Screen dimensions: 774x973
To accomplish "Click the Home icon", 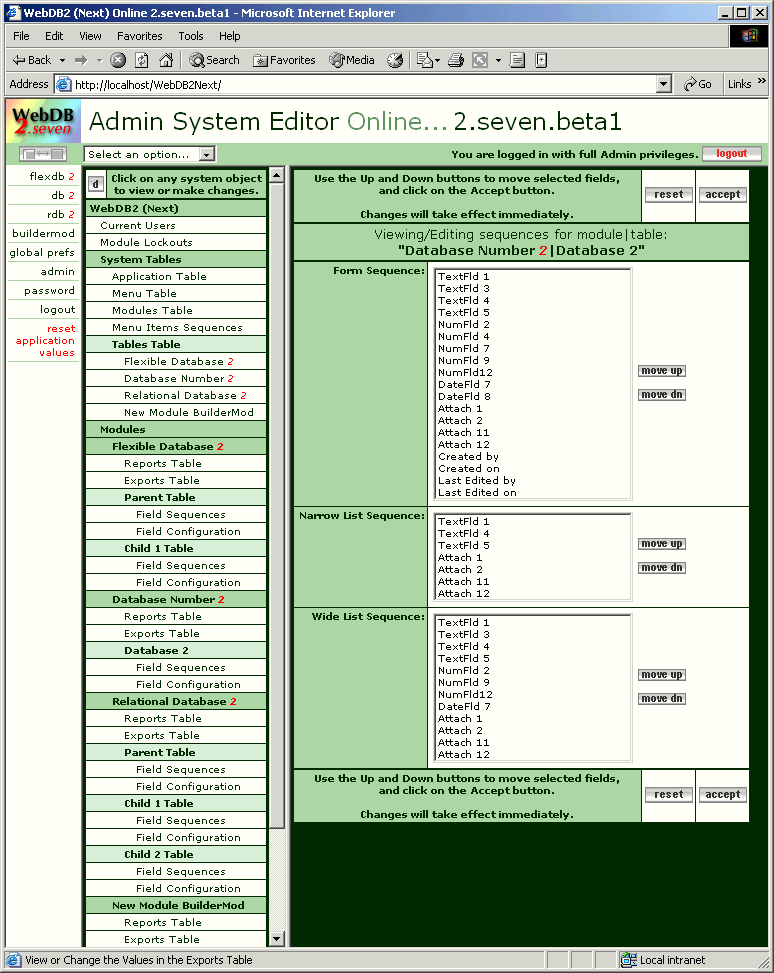I will [x=166, y=60].
